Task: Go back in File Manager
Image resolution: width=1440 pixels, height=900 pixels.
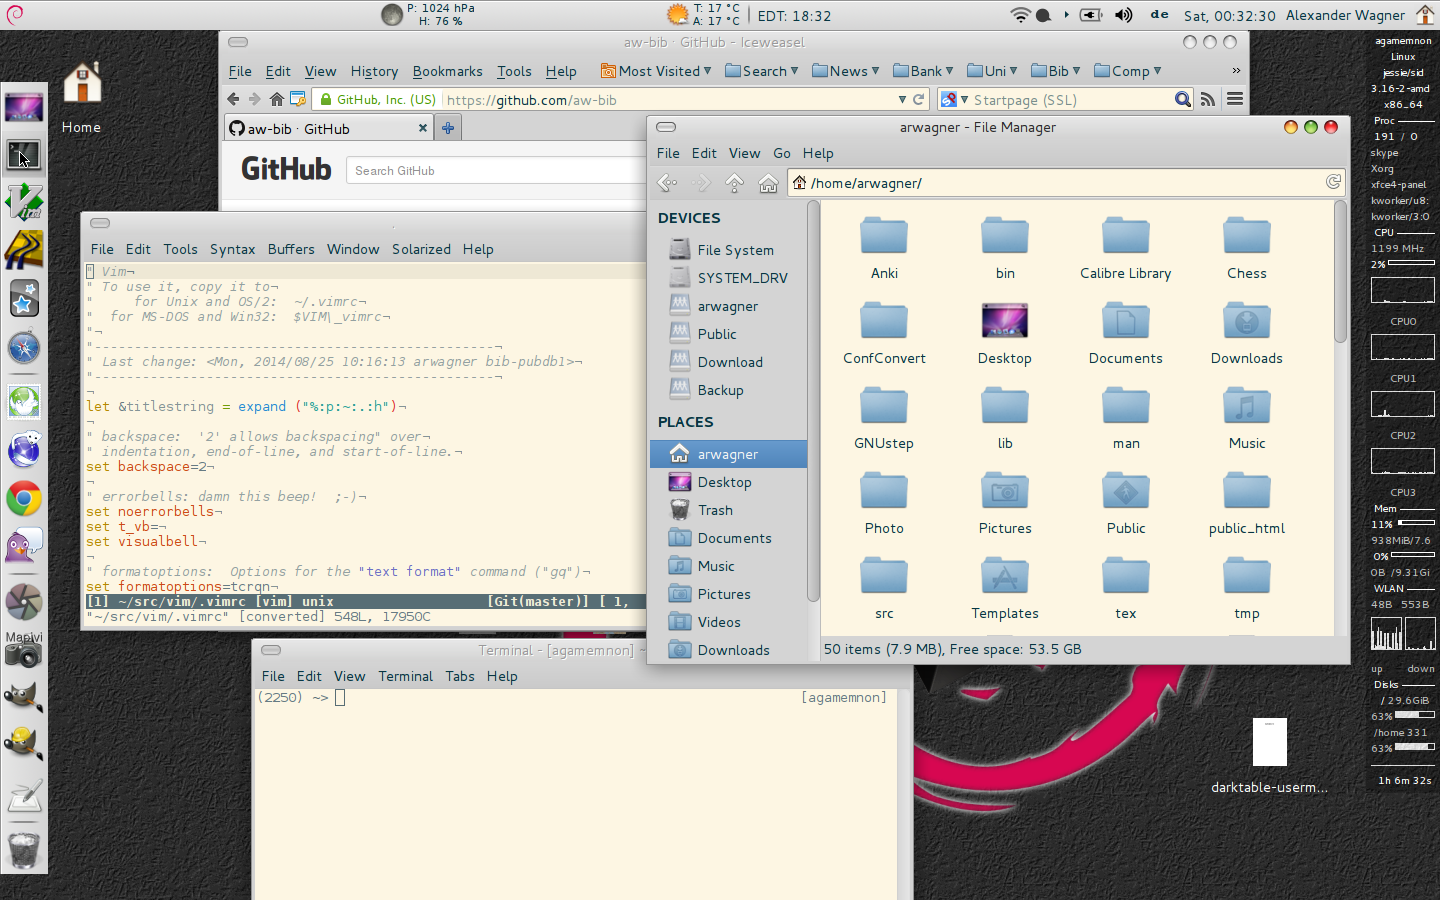Action: [667, 183]
